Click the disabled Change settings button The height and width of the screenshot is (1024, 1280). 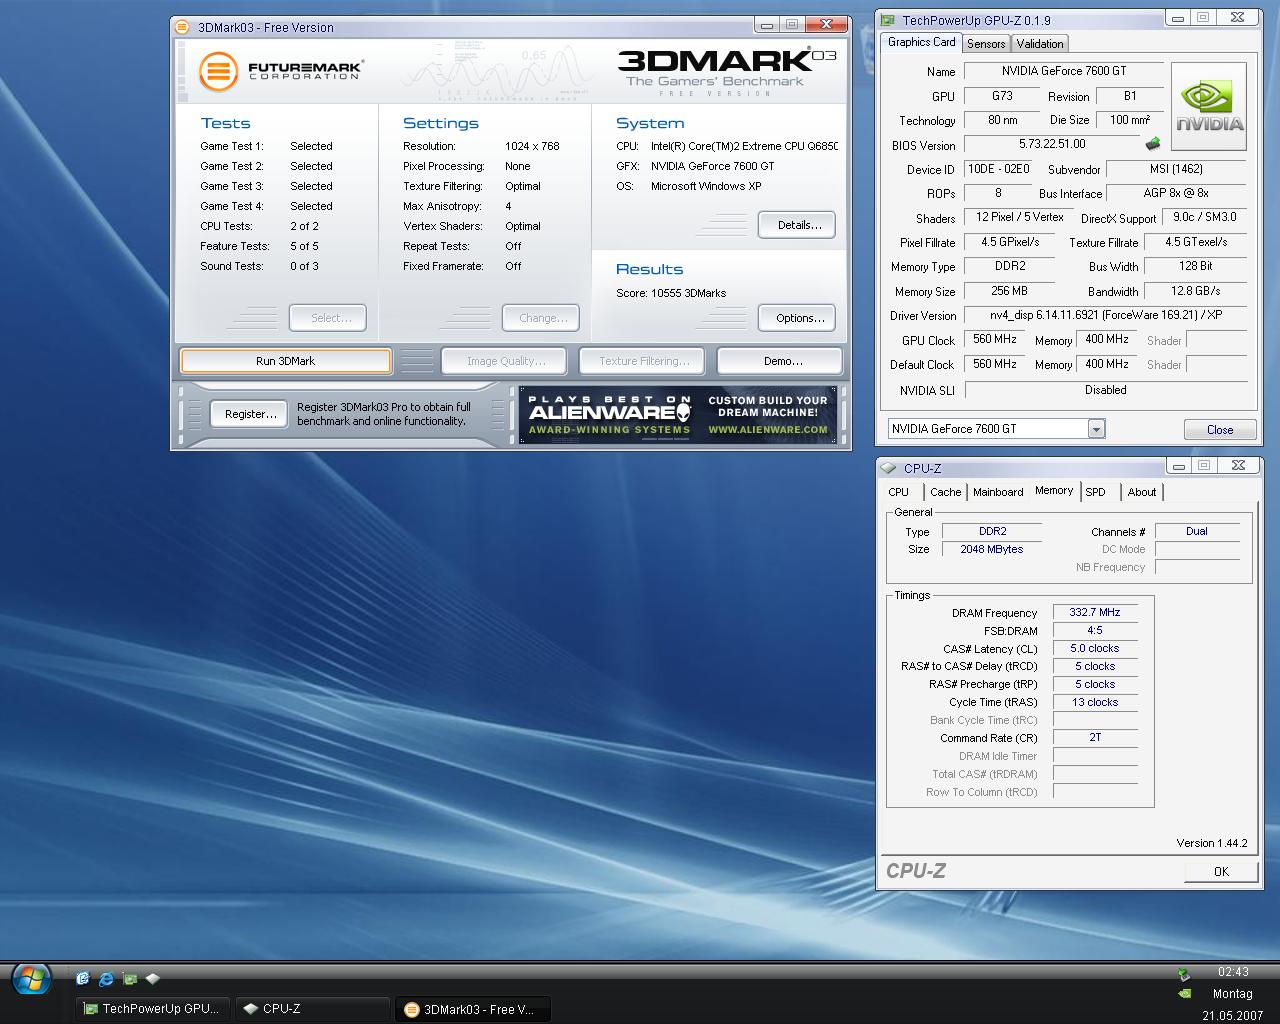pyautogui.click(x=541, y=318)
